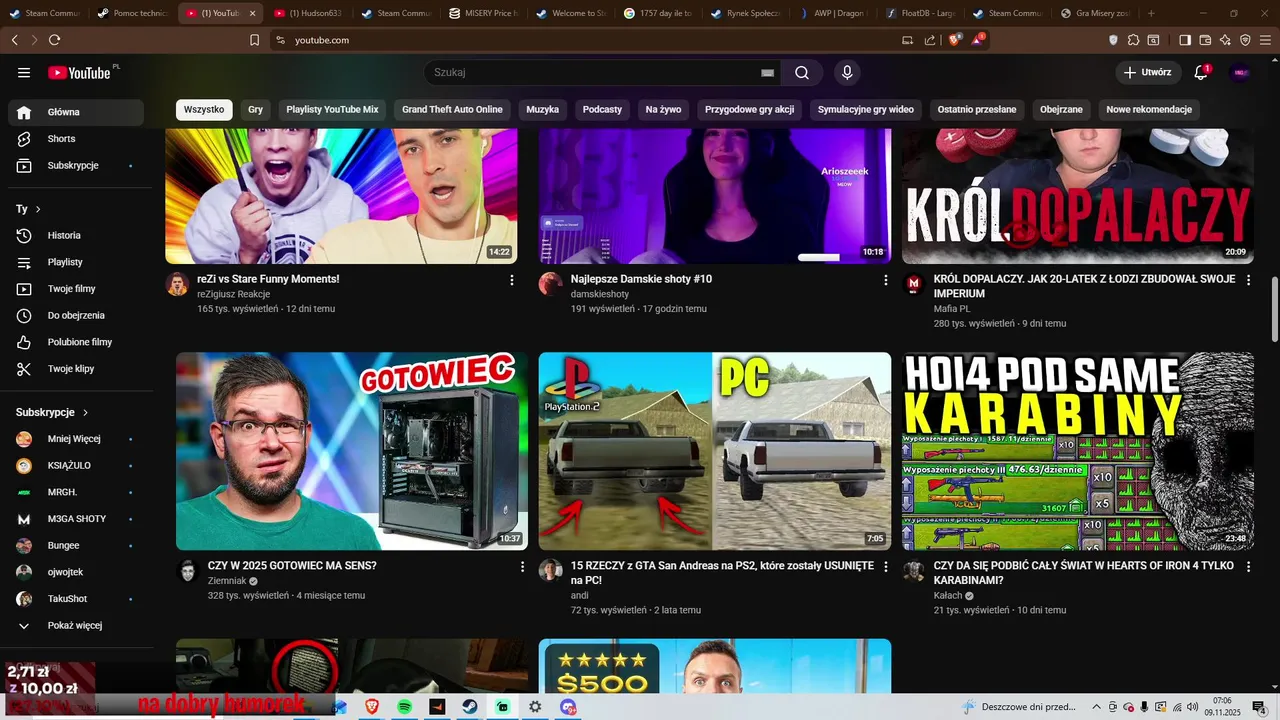Open Ziemniak channel avatar
1280x720 pixels.
(187, 571)
